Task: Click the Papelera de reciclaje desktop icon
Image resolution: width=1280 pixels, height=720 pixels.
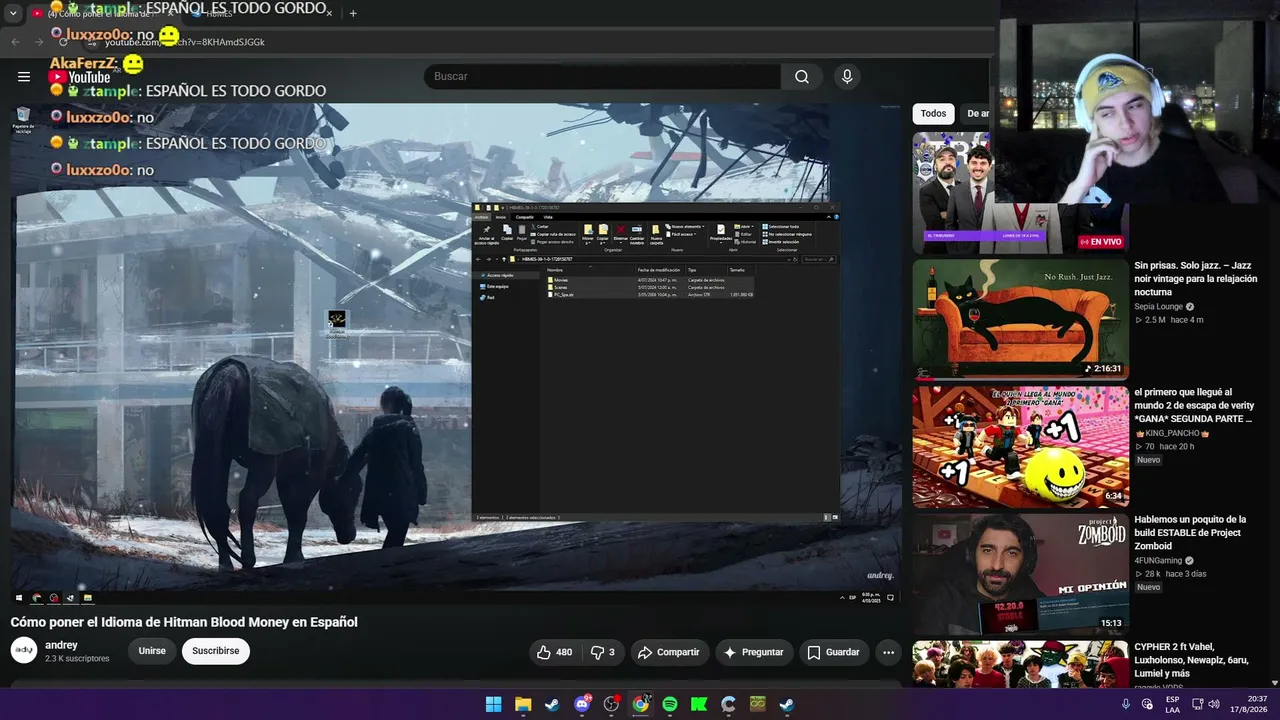Action: click(23, 119)
